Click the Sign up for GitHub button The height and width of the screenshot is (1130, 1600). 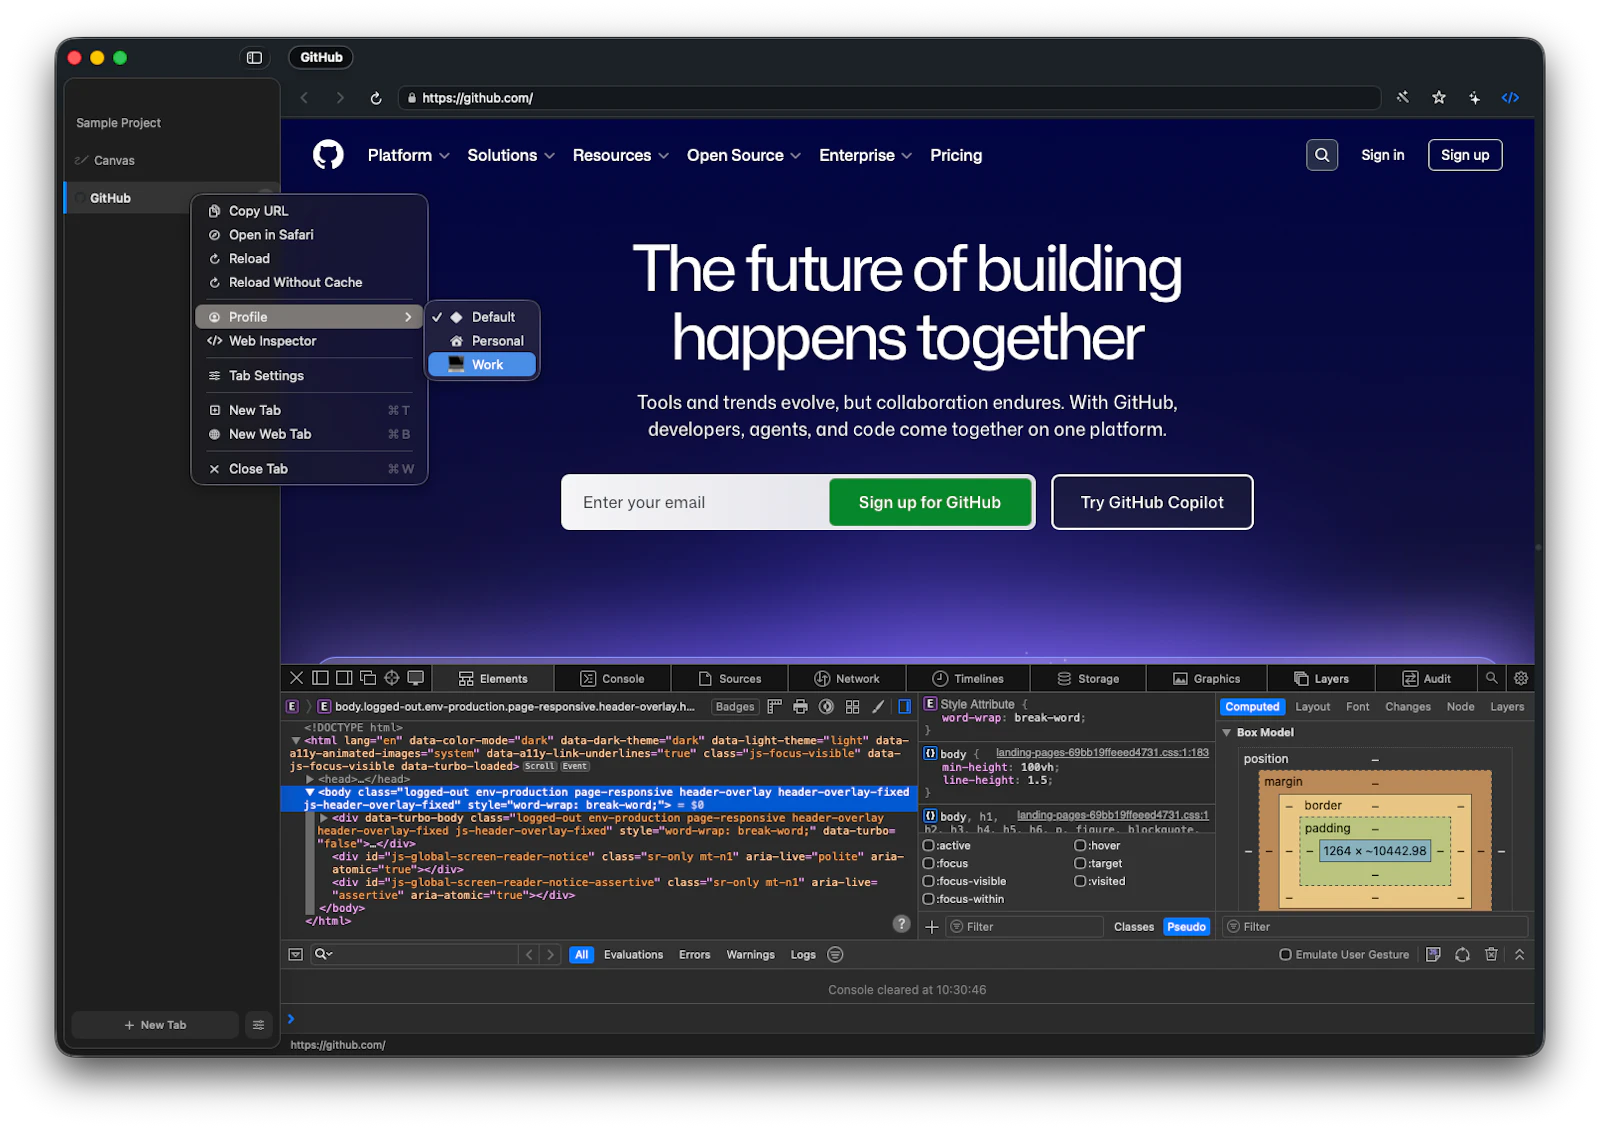pos(930,503)
